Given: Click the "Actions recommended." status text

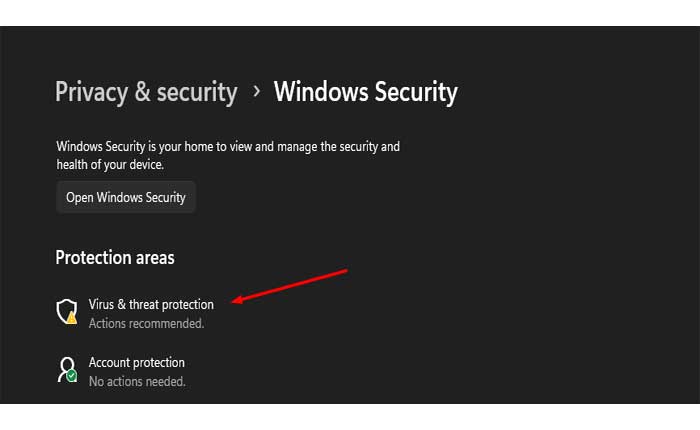Looking at the screenshot, I should 146,324.
